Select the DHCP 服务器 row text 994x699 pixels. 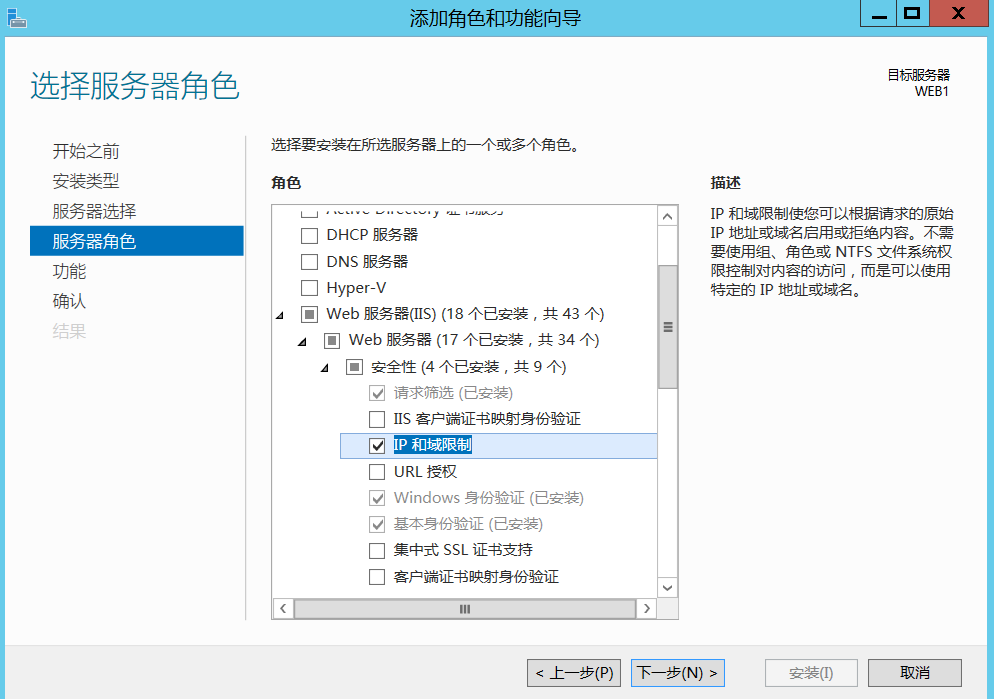coord(372,235)
